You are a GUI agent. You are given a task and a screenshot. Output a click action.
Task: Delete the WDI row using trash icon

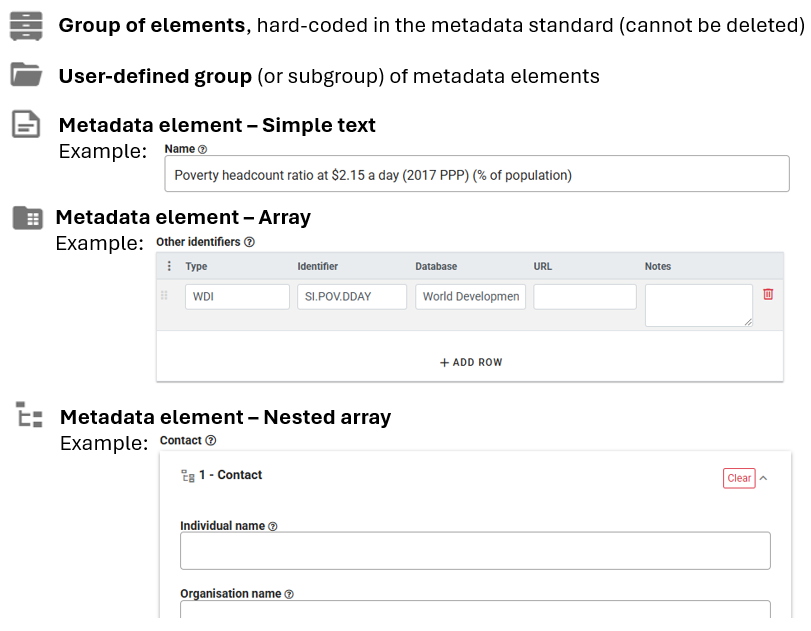pos(768,294)
